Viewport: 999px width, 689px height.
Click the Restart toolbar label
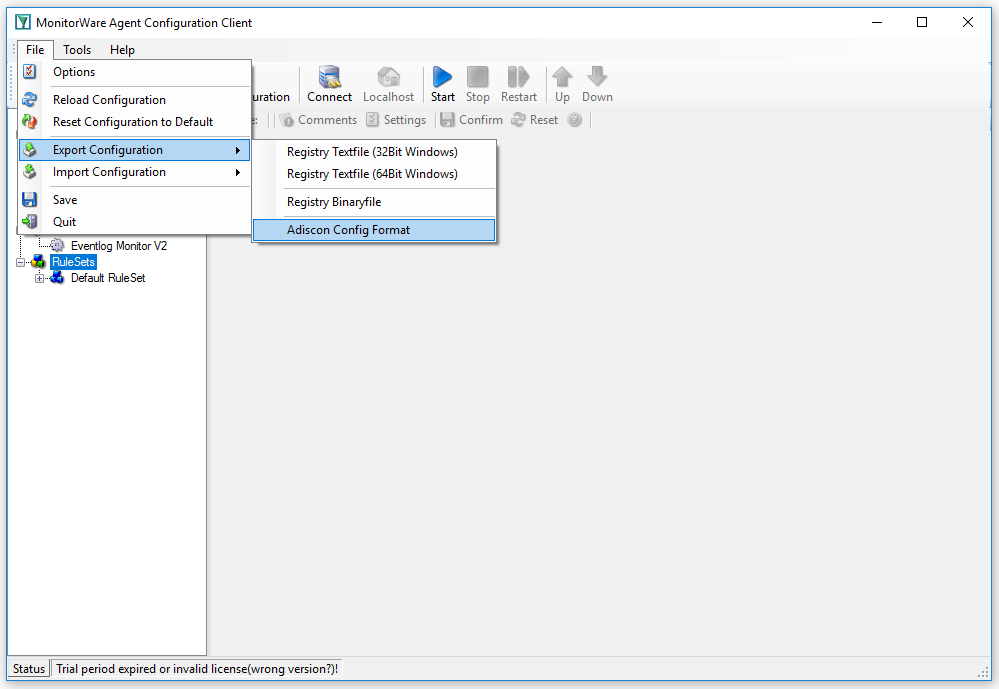click(519, 97)
